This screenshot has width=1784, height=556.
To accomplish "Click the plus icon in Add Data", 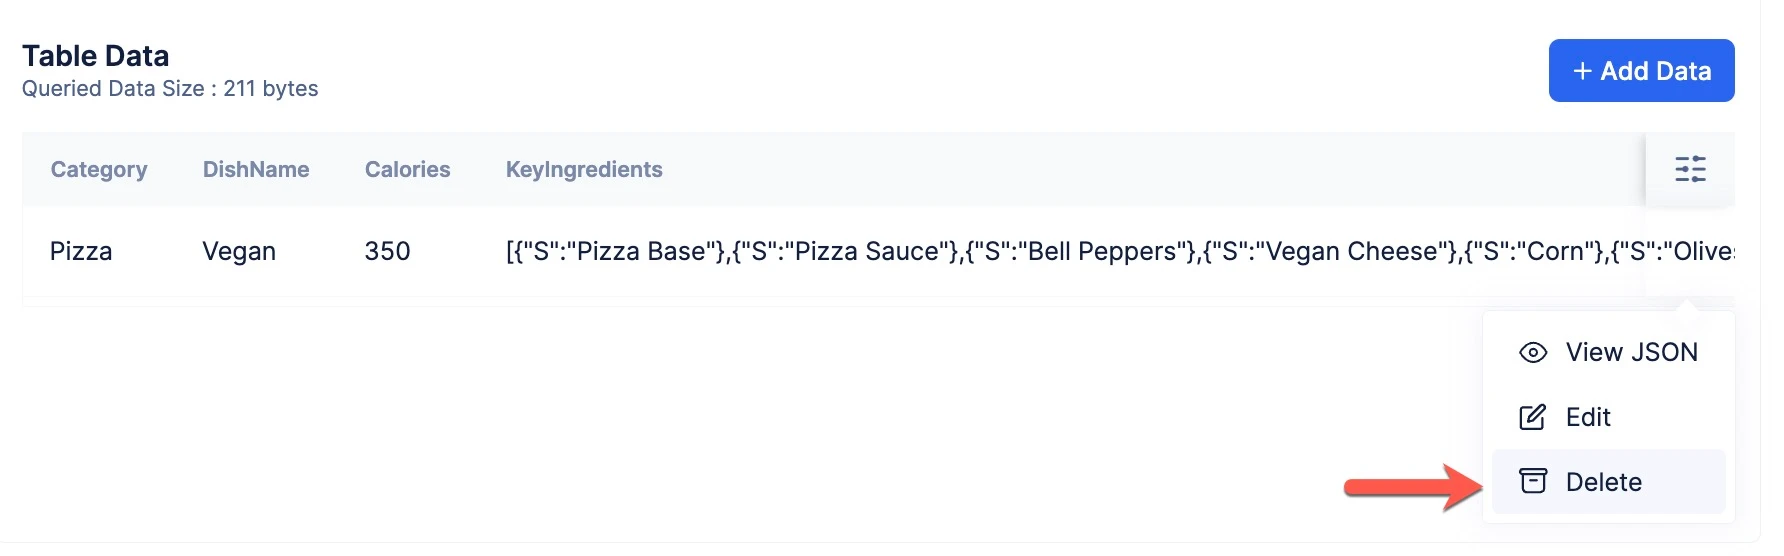I will click(1582, 71).
